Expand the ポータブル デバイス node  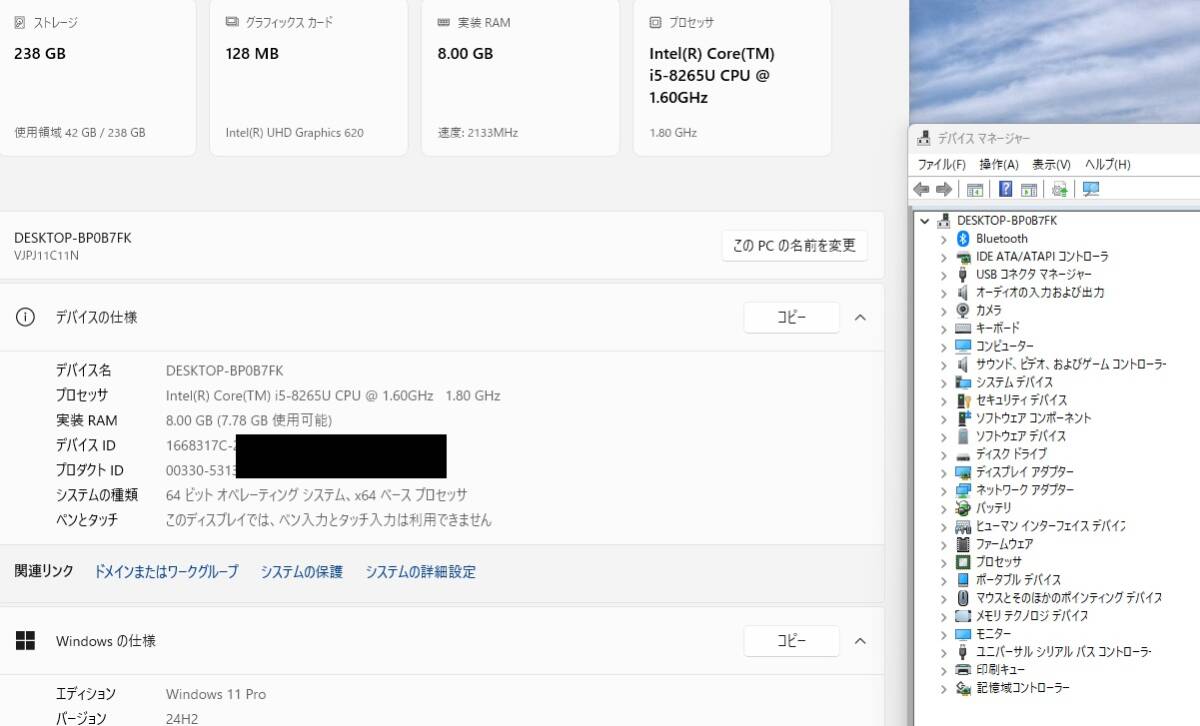point(943,580)
